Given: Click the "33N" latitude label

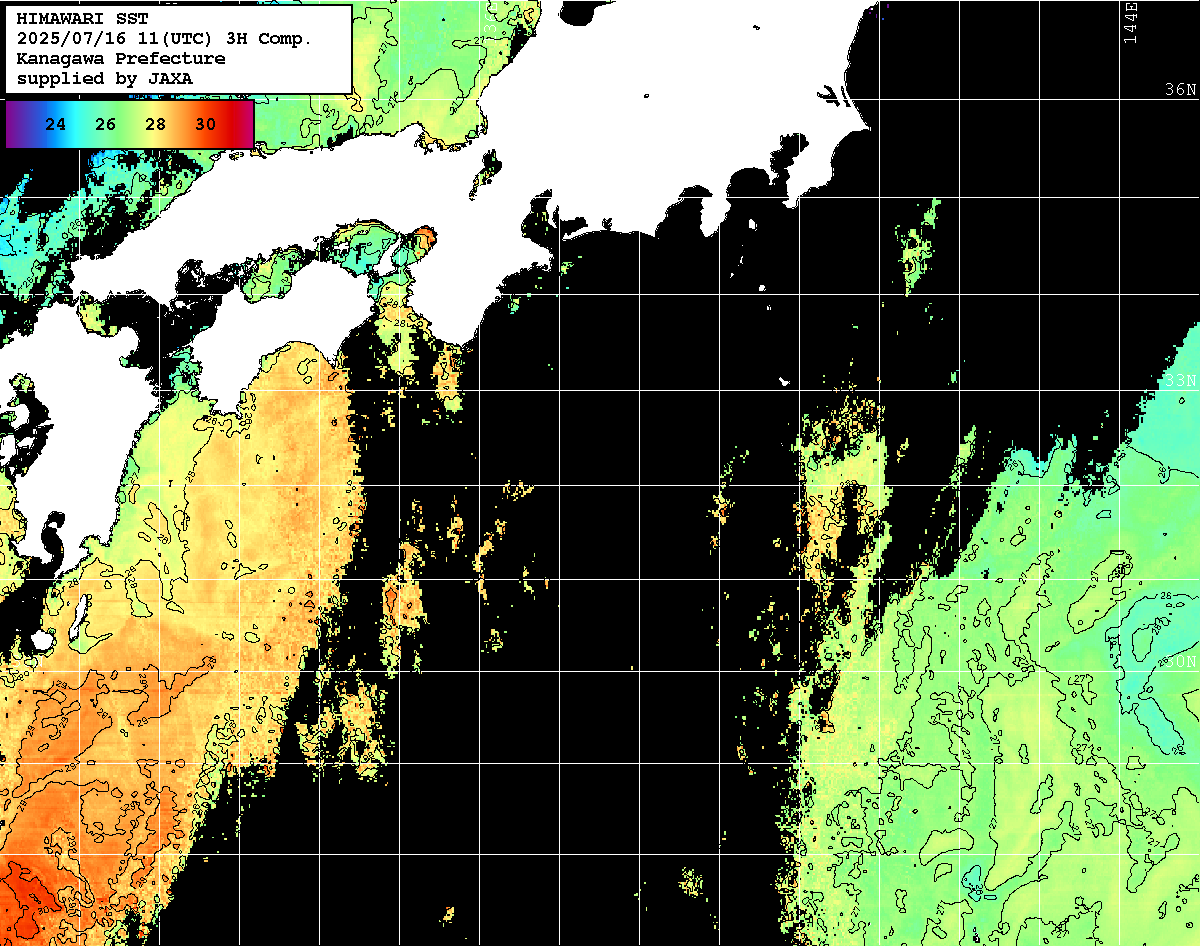Looking at the screenshot, I should [x=1181, y=381].
